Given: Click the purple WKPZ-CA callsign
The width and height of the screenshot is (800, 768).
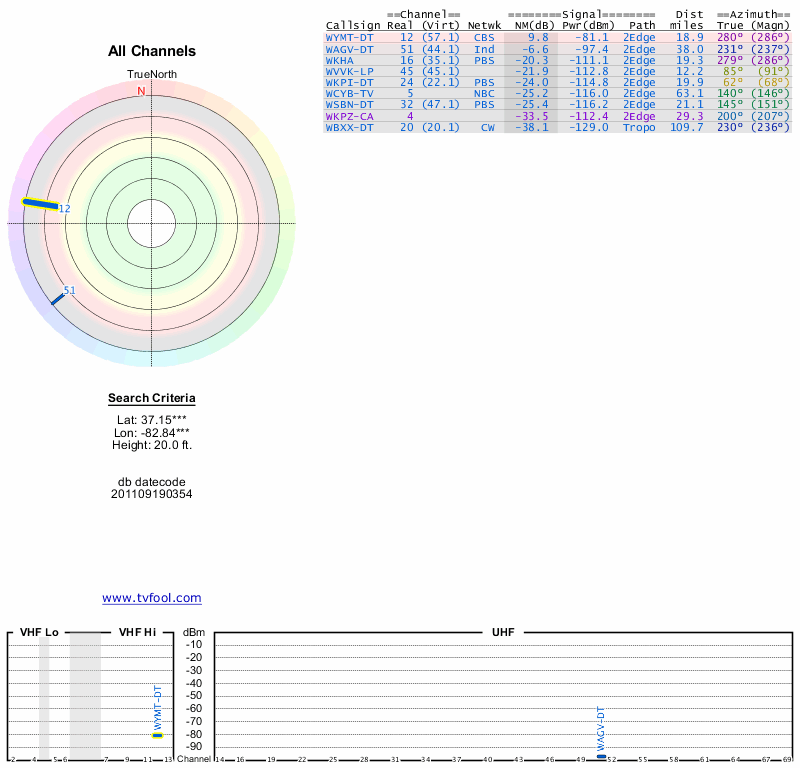Looking at the screenshot, I should click(349, 116).
